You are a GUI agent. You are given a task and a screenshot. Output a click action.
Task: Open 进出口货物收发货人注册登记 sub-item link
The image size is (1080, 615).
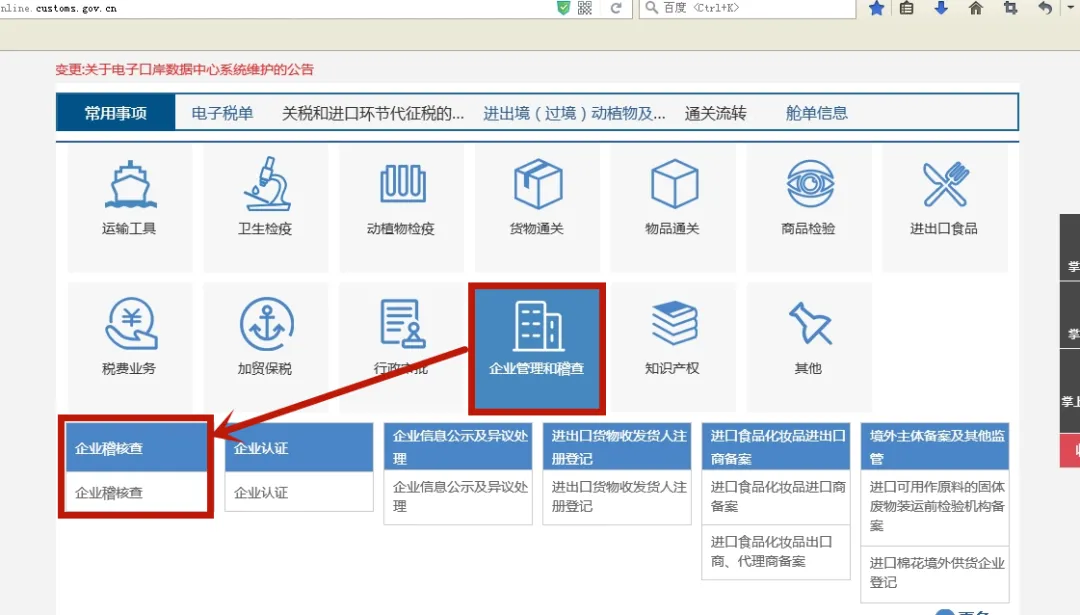[x=619, y=497]
